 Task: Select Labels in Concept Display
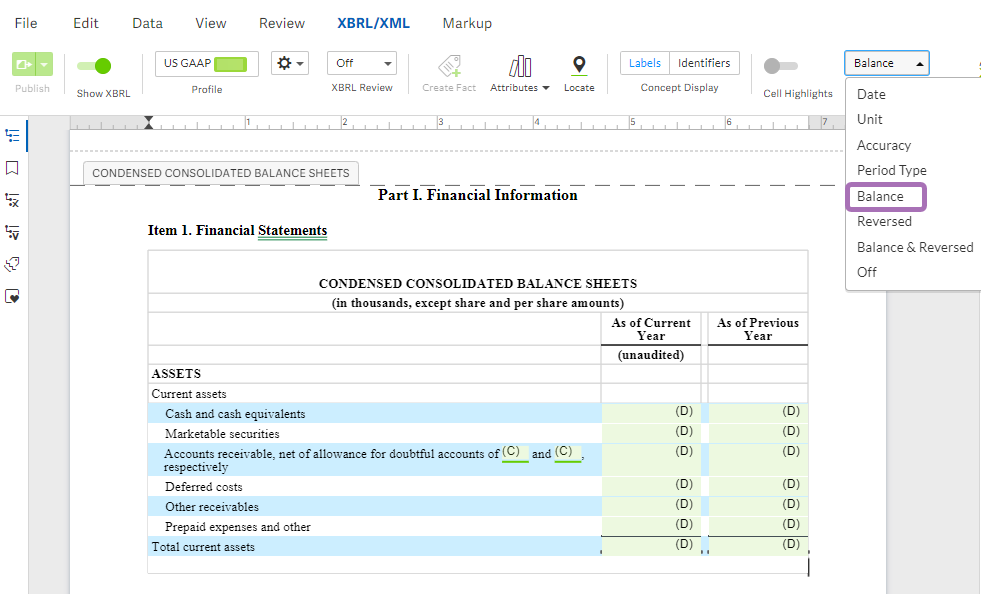point(644,63)
